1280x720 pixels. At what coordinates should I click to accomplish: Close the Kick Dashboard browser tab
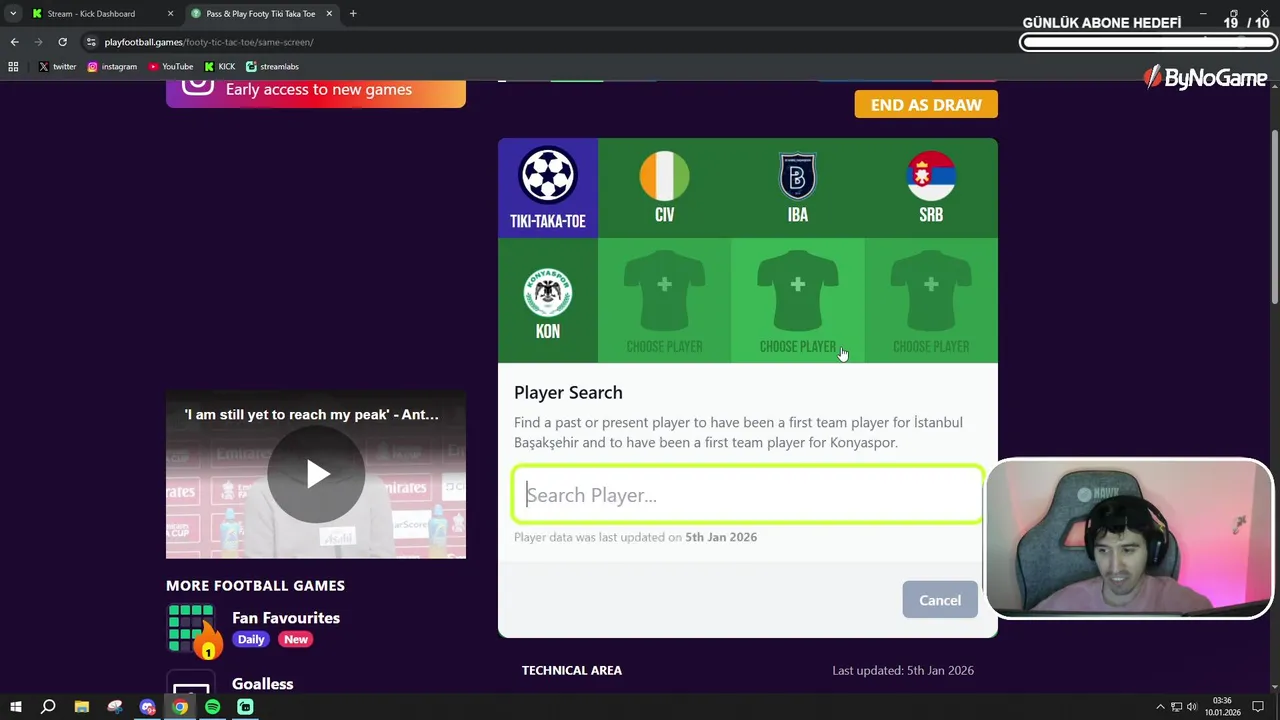pyautogui.click(x=170, y=14)
